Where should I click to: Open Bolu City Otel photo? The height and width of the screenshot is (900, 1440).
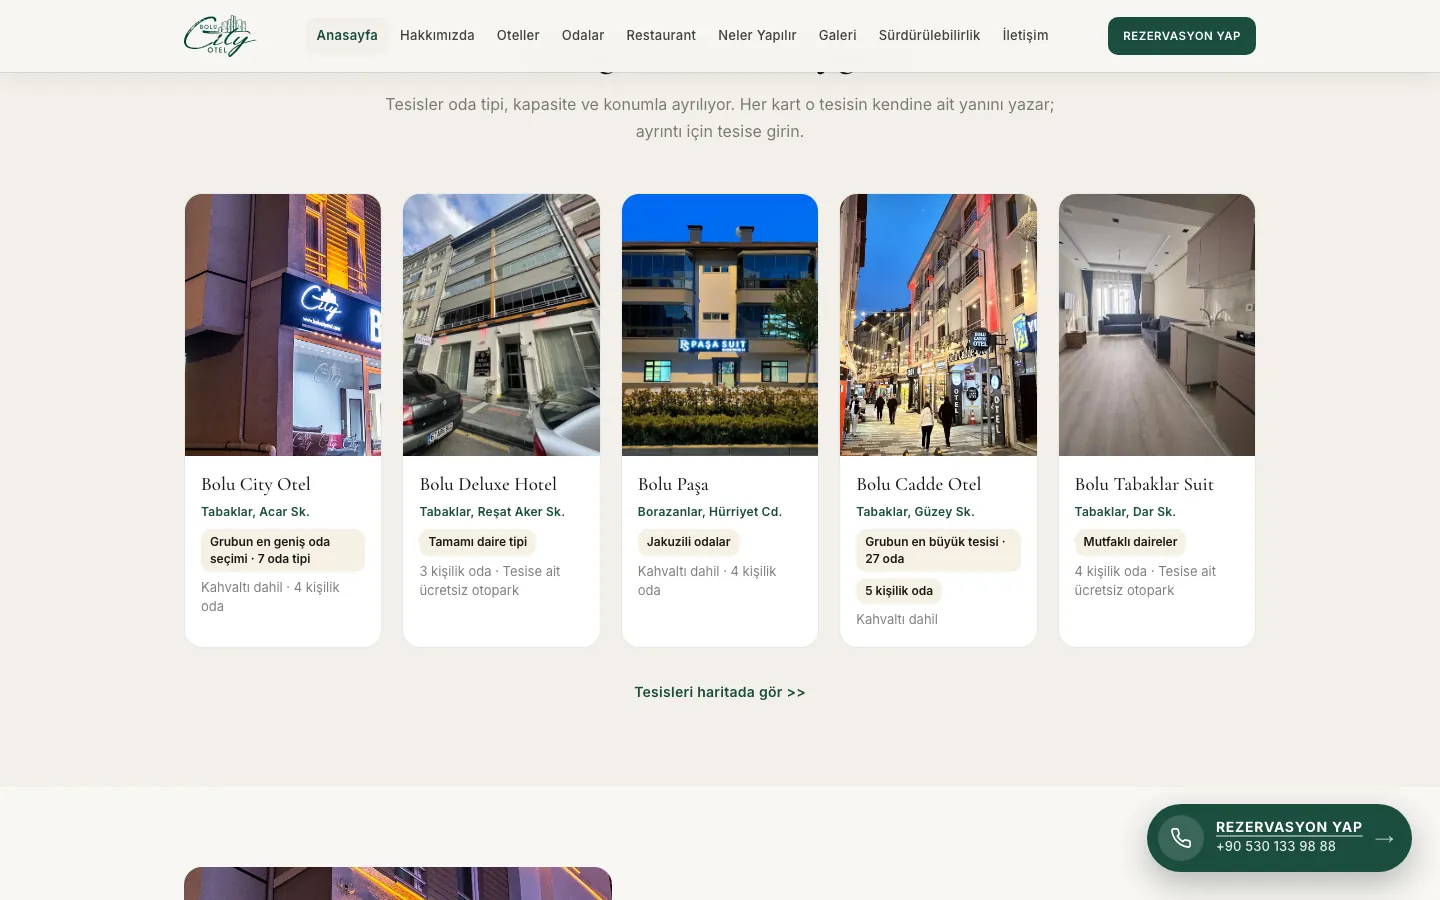283,325
